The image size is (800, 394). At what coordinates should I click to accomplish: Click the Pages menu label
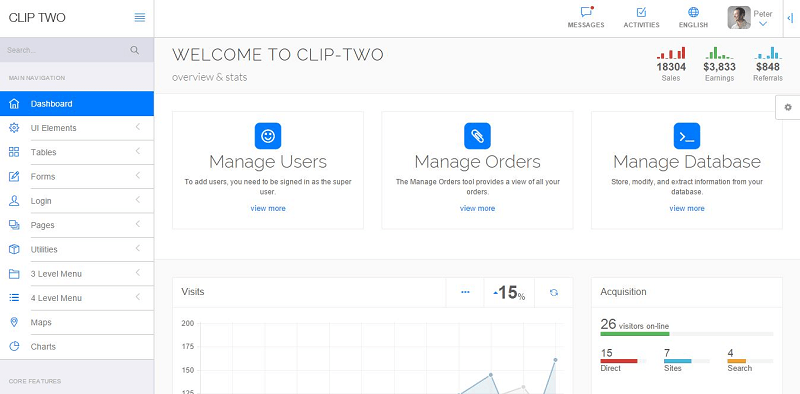coord(42,225)
